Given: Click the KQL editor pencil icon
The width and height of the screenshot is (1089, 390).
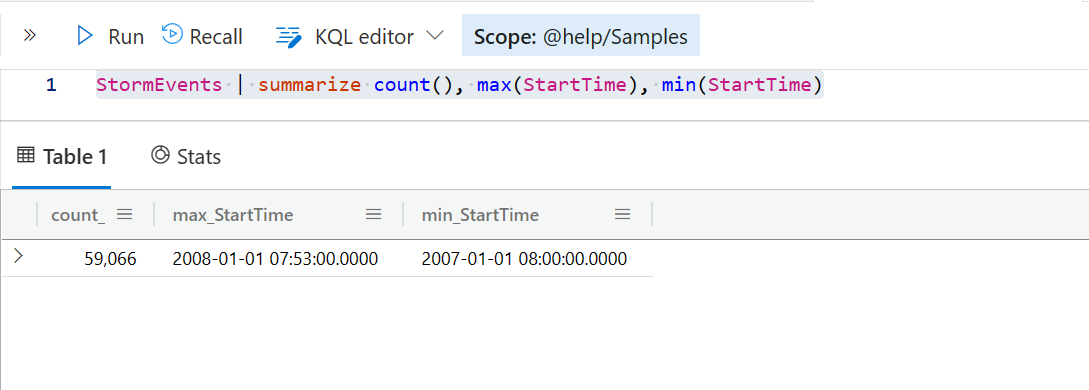Looking at the screenshot, I should [289, 37].
